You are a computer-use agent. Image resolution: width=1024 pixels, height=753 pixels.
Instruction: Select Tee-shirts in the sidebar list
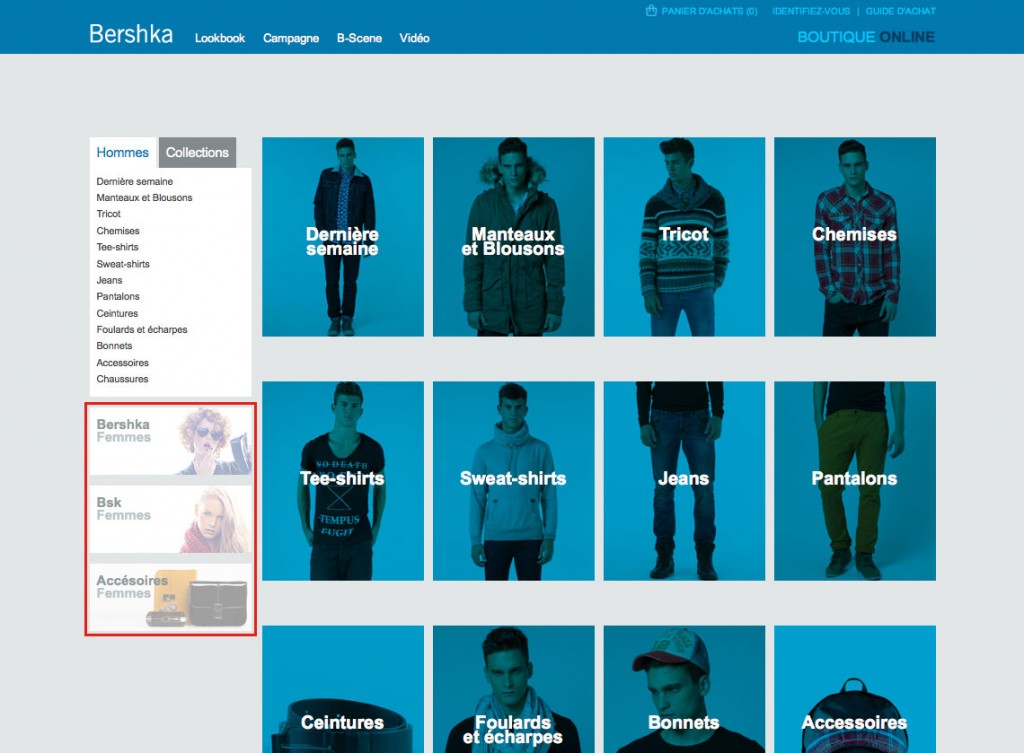pos(118,248)
